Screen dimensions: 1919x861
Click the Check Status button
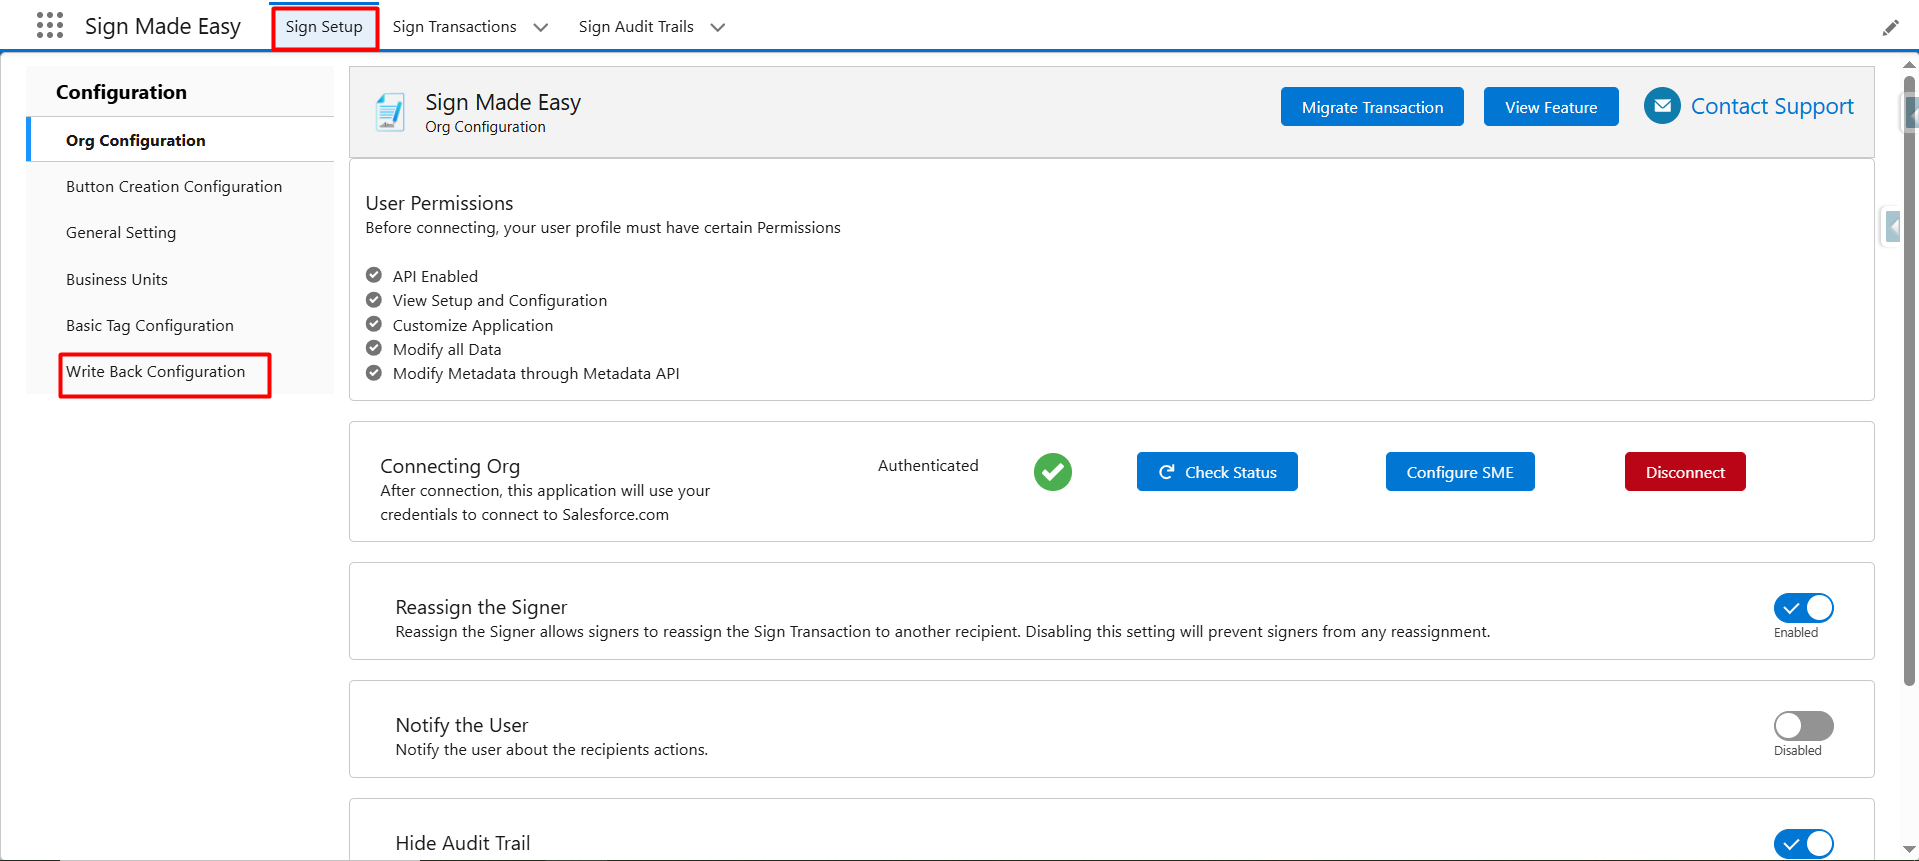coord(1217,472)
